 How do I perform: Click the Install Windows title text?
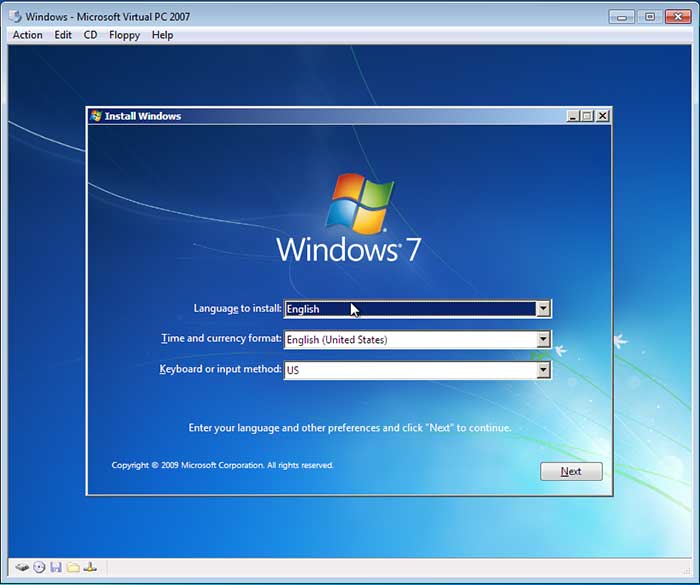[x=143, y=116]
